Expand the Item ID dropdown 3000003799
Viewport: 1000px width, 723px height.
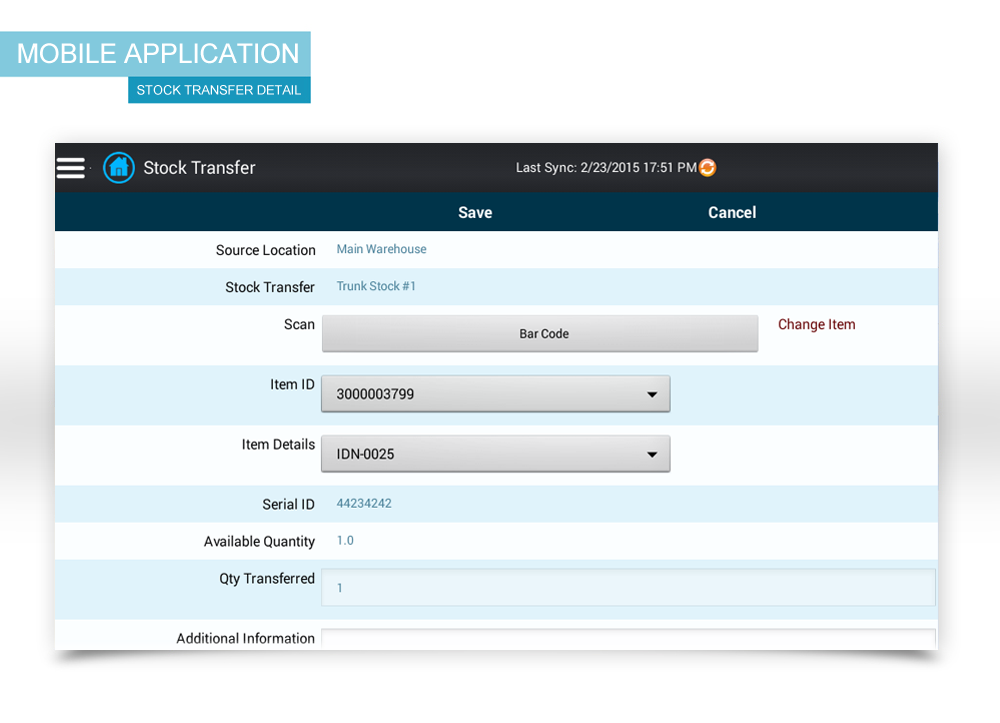[495, 394]
